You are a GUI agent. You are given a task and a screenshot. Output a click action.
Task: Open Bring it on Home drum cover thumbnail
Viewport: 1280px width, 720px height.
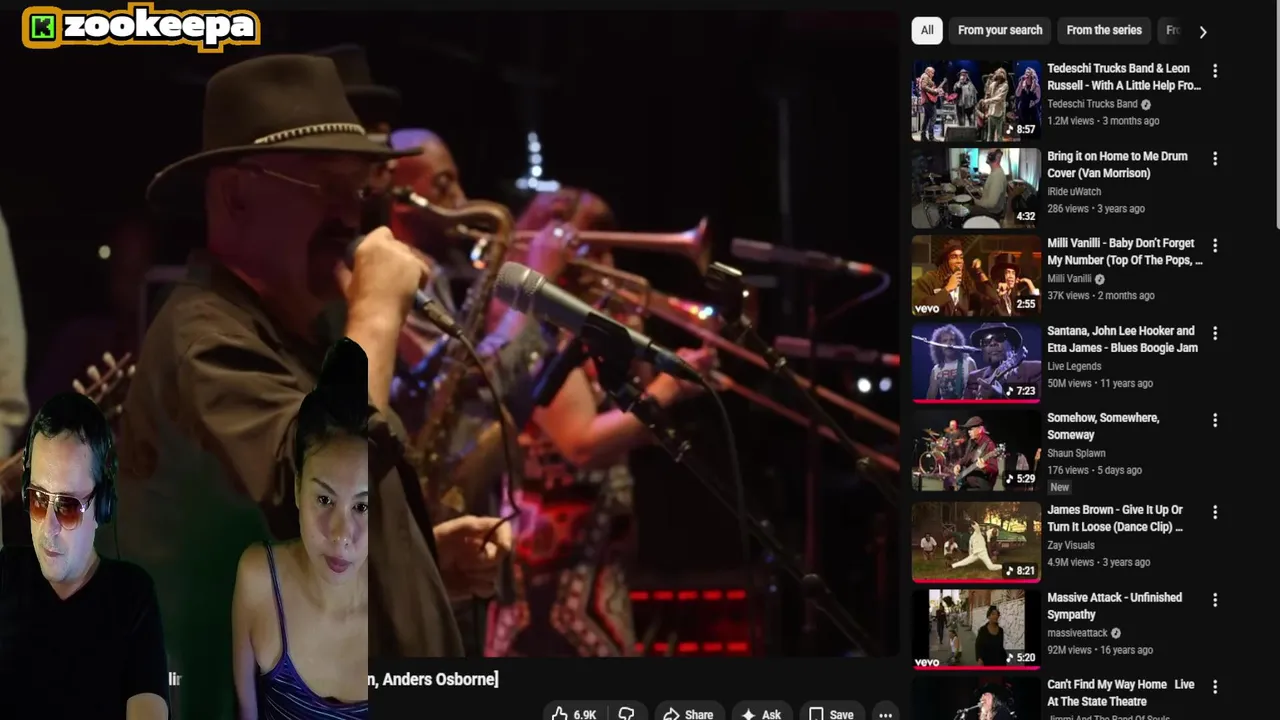tap(976, 188)
